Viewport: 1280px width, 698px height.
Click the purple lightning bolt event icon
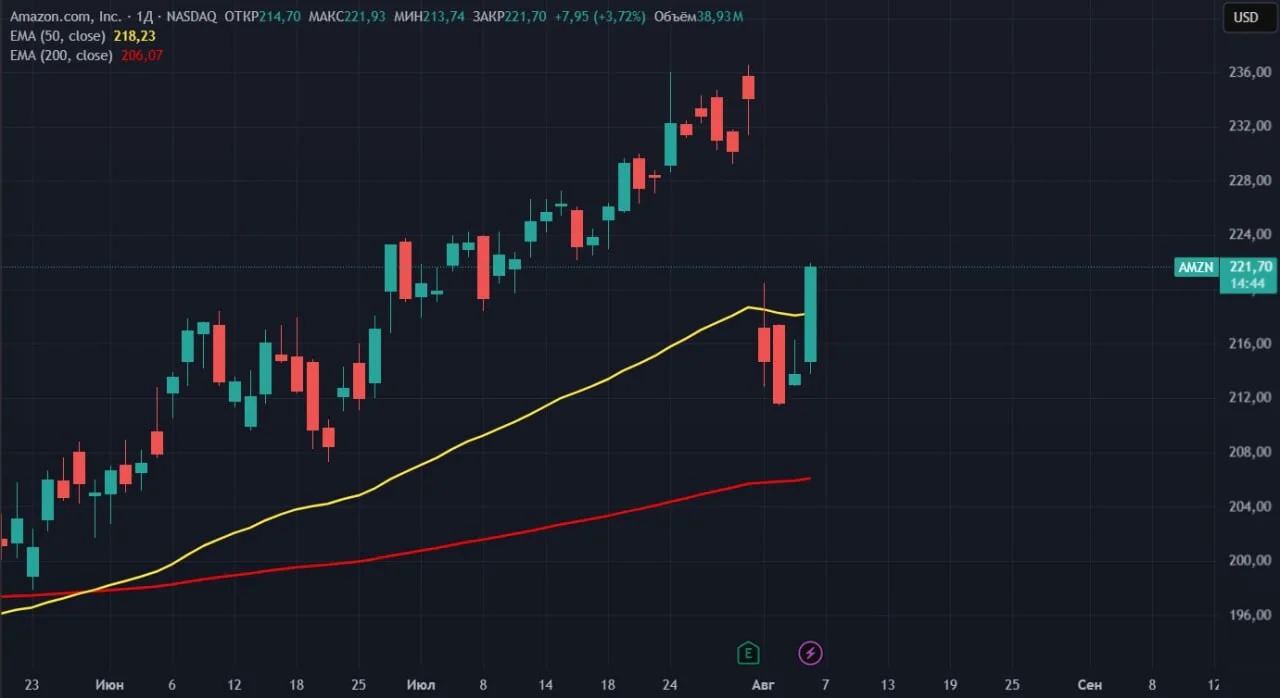(810, 654)
